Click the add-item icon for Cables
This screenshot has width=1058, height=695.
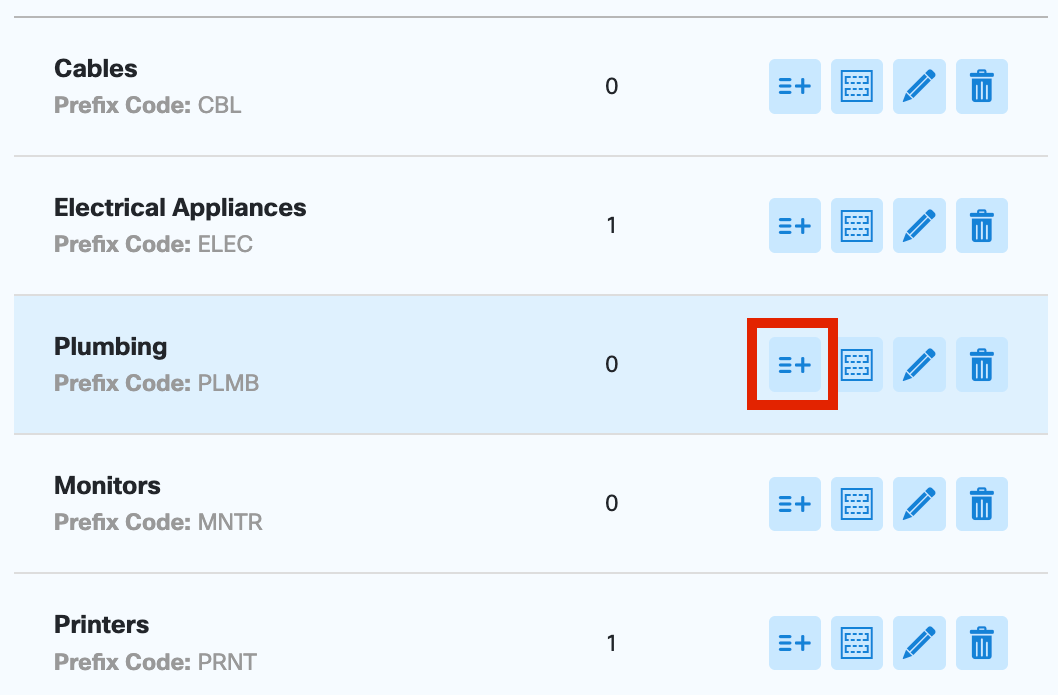pos(794,86)
